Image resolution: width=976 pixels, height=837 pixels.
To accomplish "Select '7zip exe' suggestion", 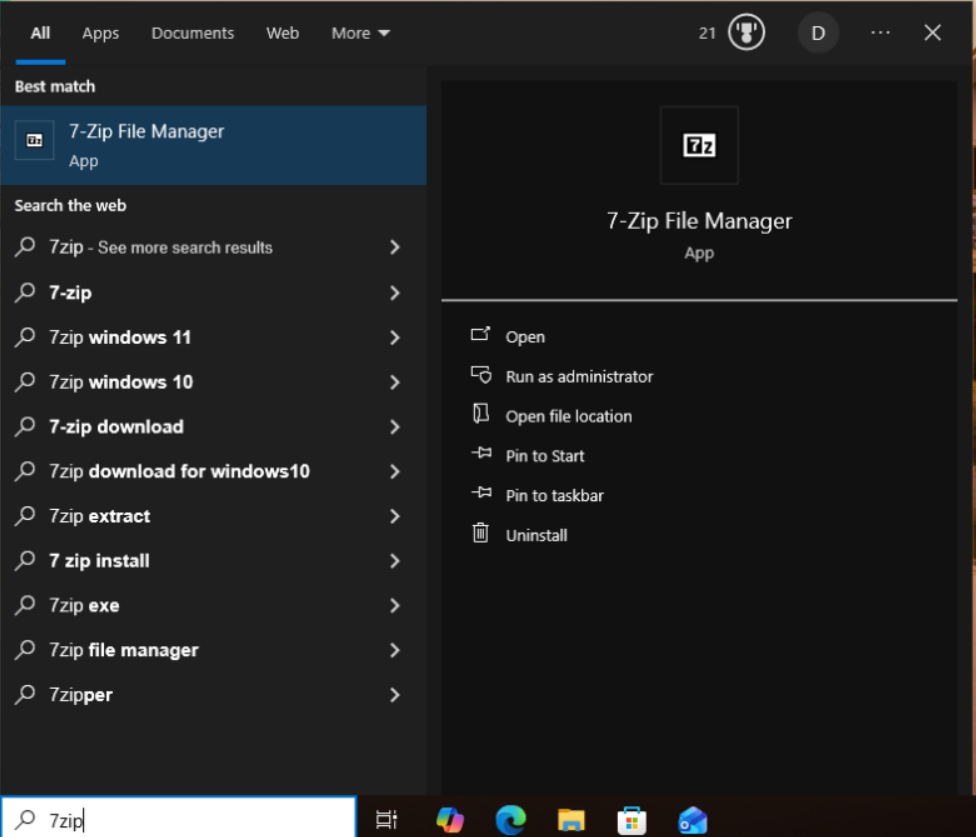I will pos(213,606).
